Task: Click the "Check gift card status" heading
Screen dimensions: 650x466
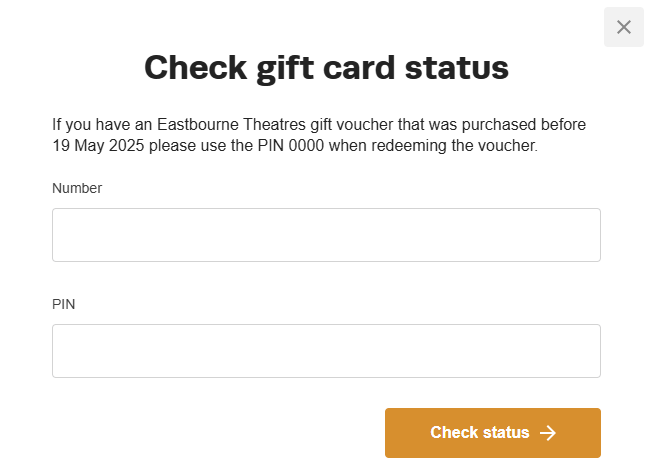Action: pyautogui.click(x=326, y=68)
